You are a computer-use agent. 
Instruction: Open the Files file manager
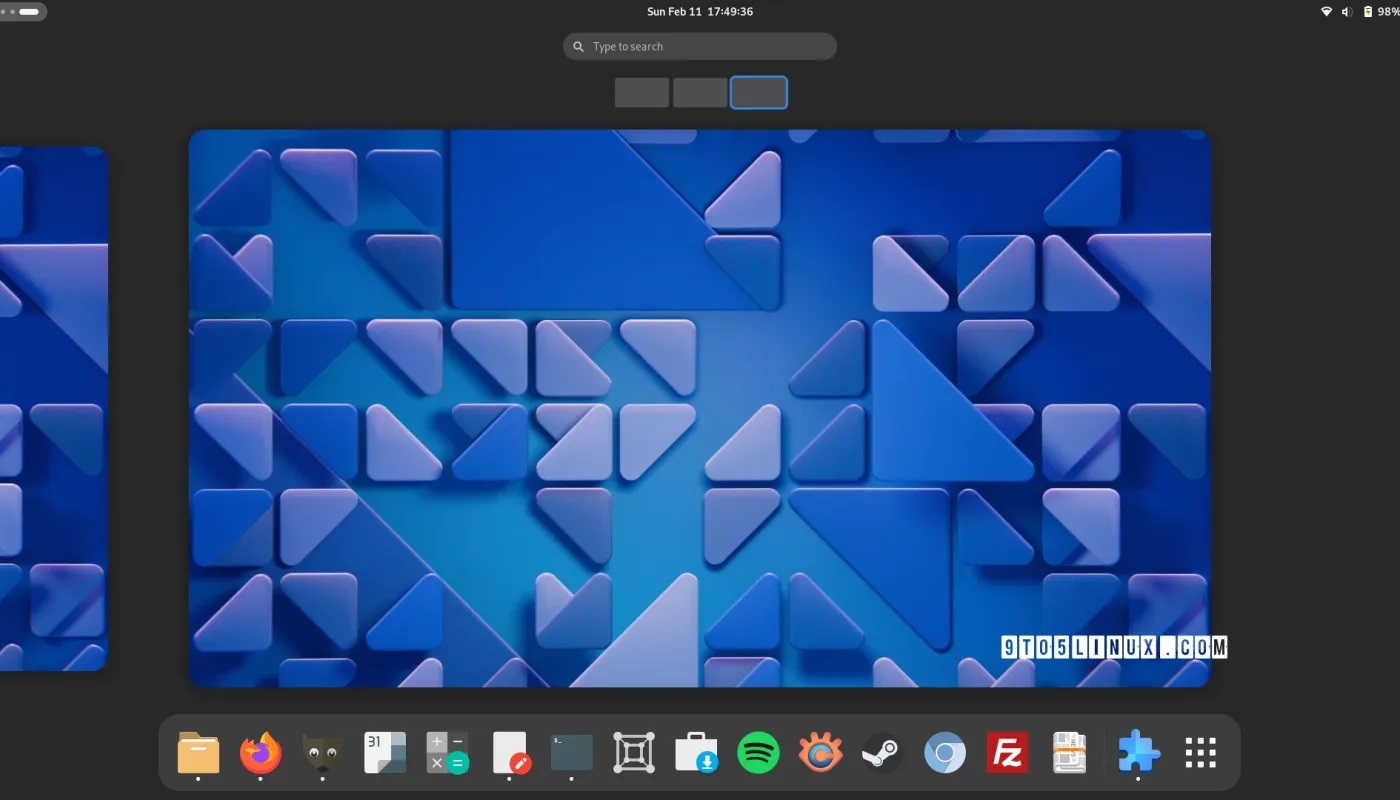tap(198, 752)
